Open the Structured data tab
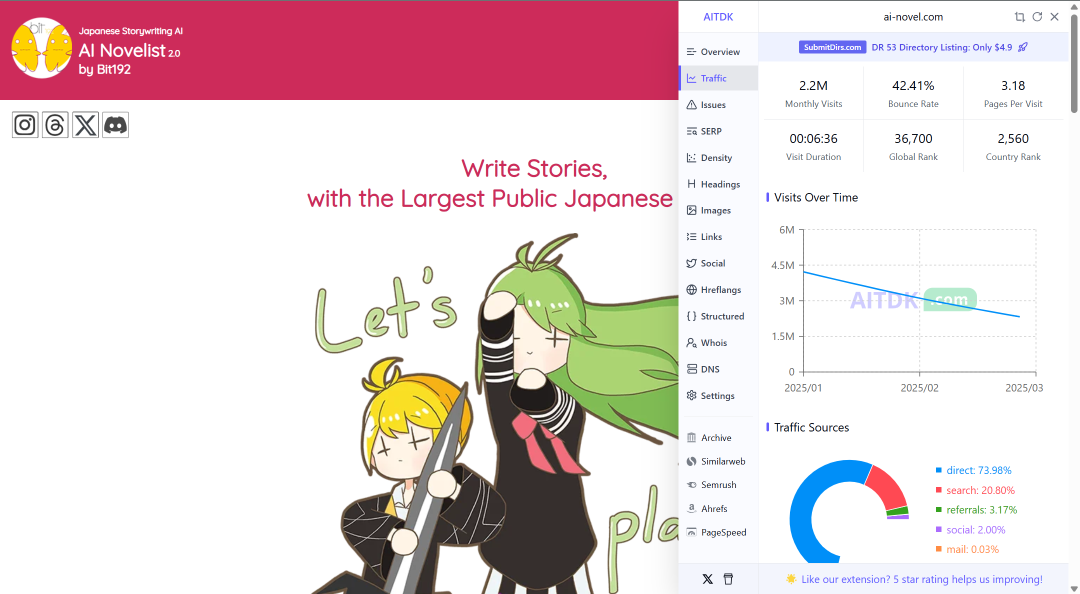The image size is (1080, 594). [718, 316]
